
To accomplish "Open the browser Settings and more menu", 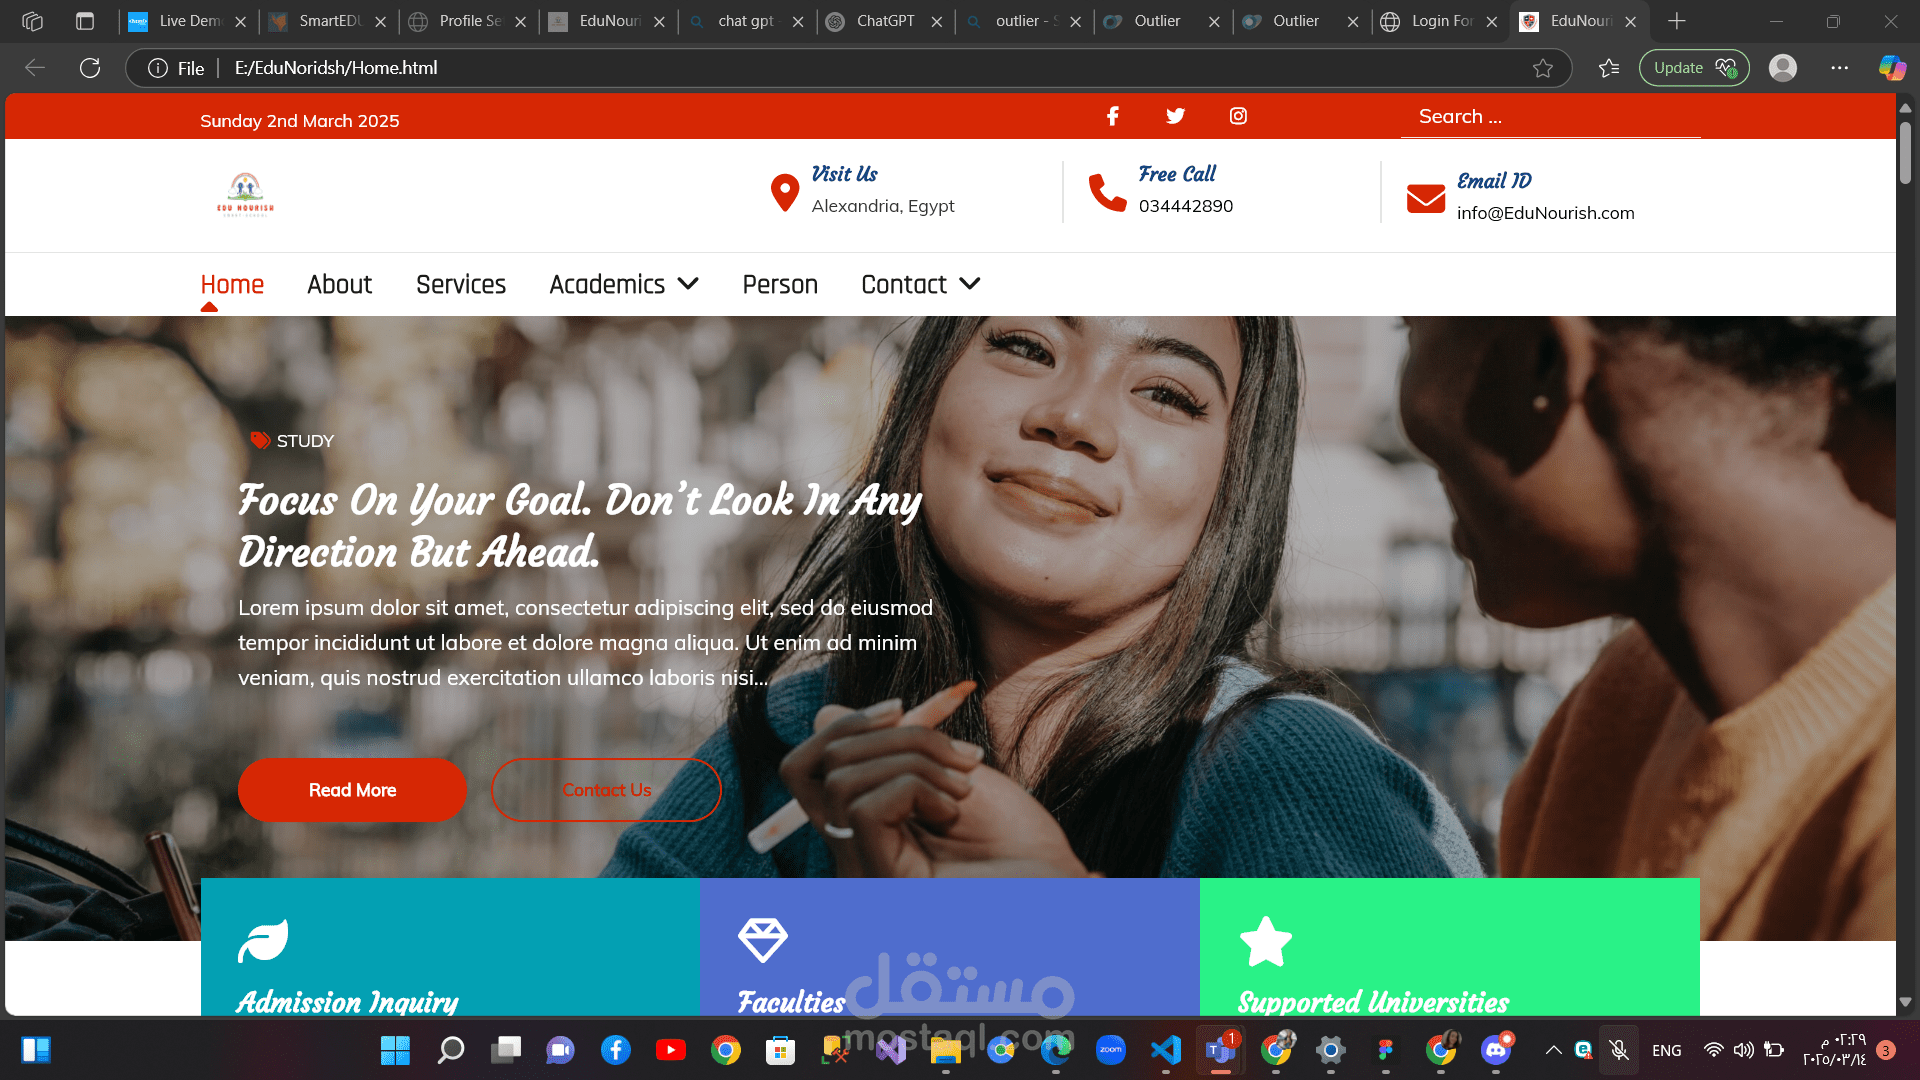I will pos(1839,68).
